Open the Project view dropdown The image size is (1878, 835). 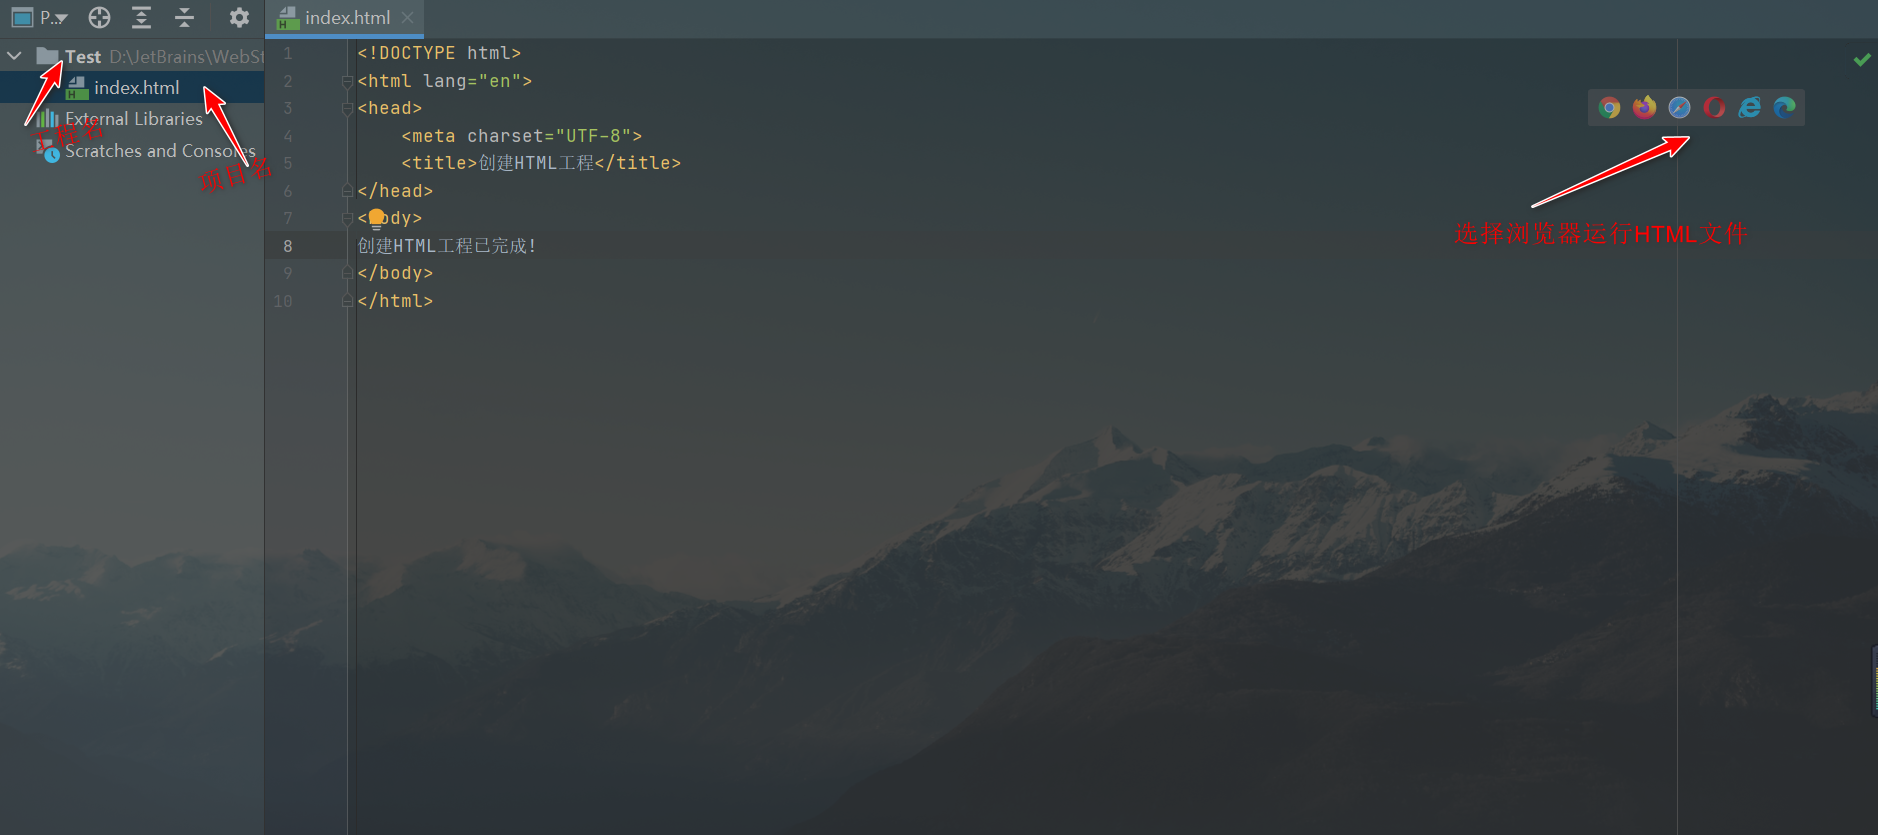[x=39, y=17]
